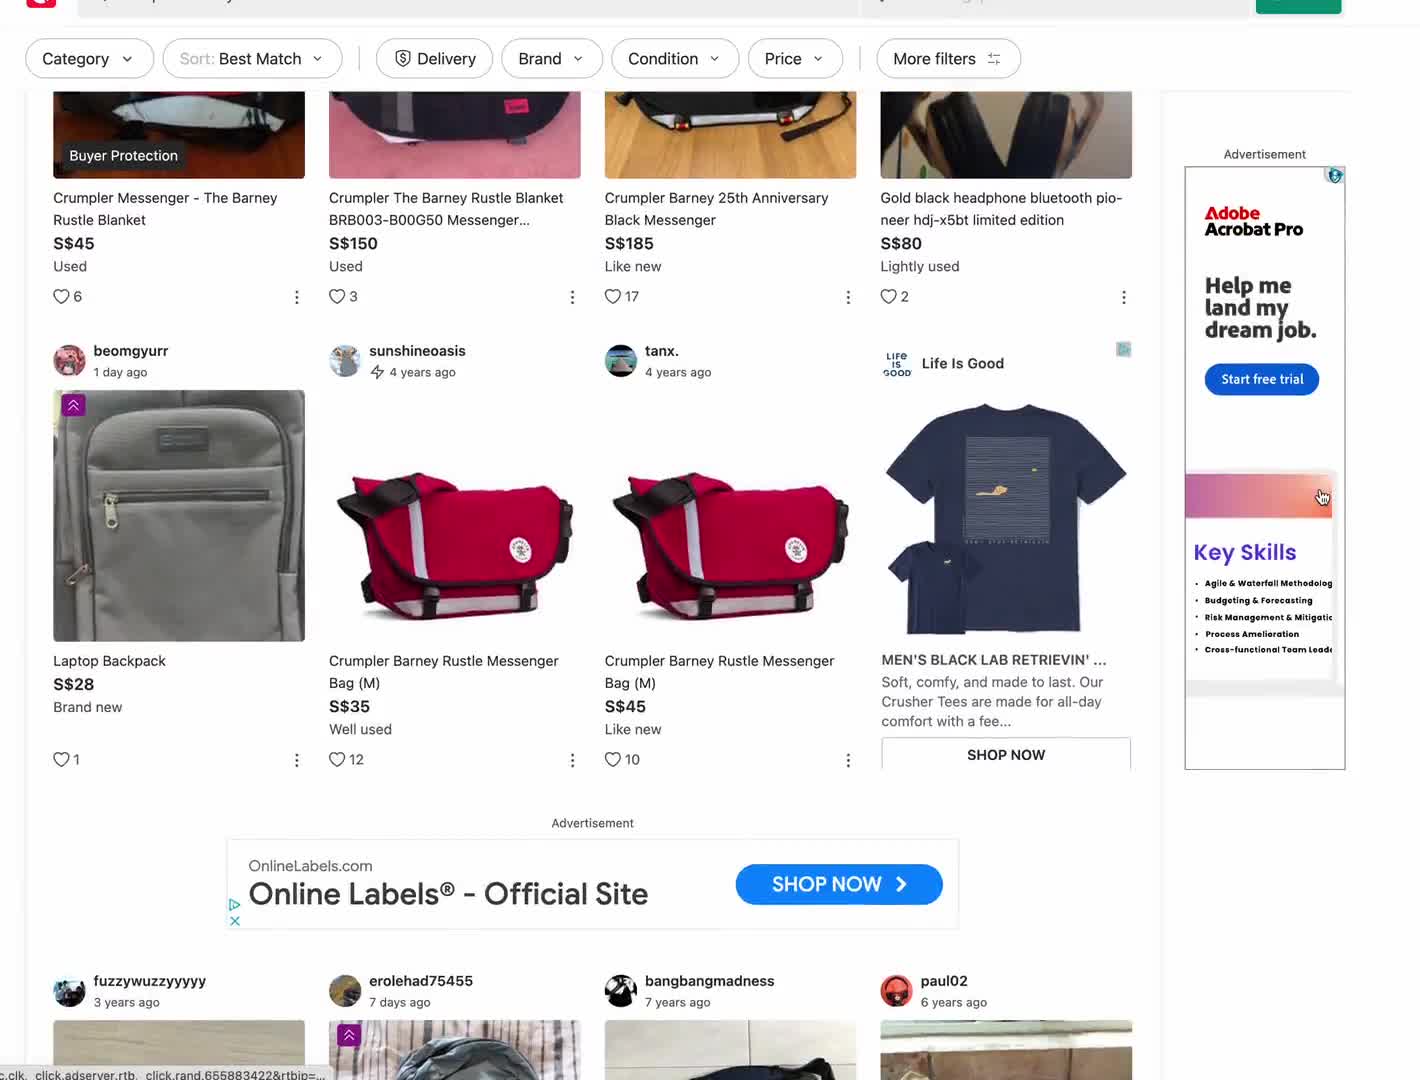Viewport: 1420px width, 1080px height.
Task: Click Start free trial in Adobe ad
Action: (1261, 380)
